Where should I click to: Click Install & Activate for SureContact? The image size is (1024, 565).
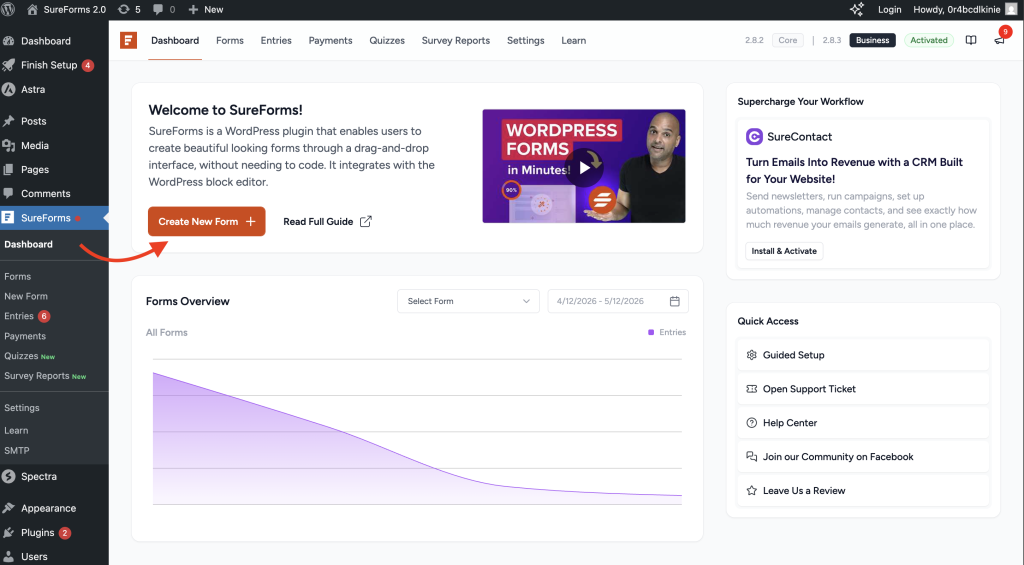pos(784,251)
